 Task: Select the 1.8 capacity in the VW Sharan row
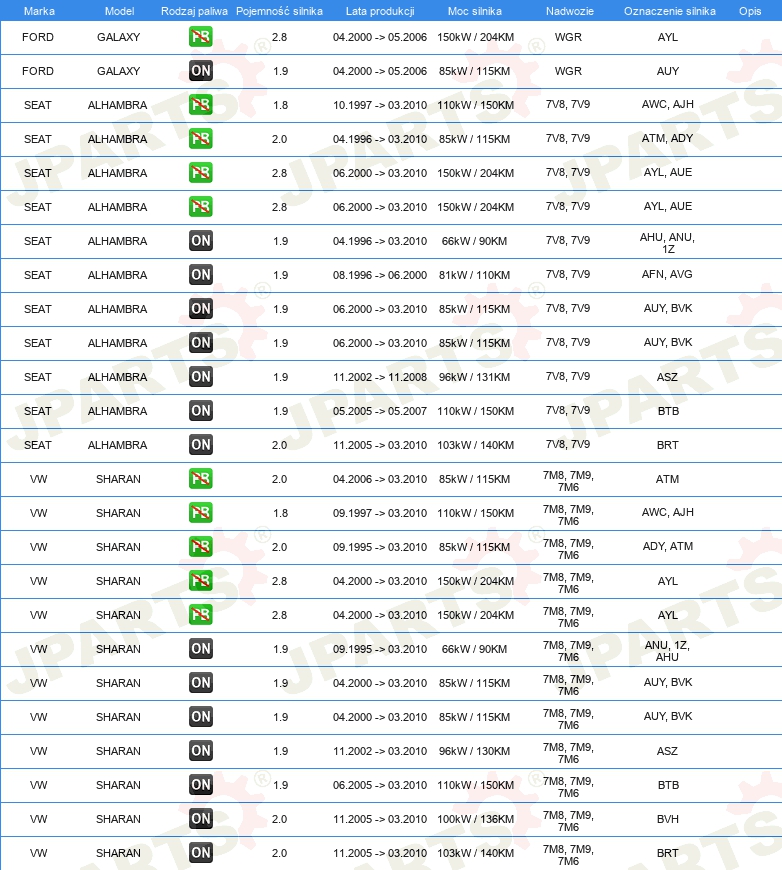click(x=280, y=513)
